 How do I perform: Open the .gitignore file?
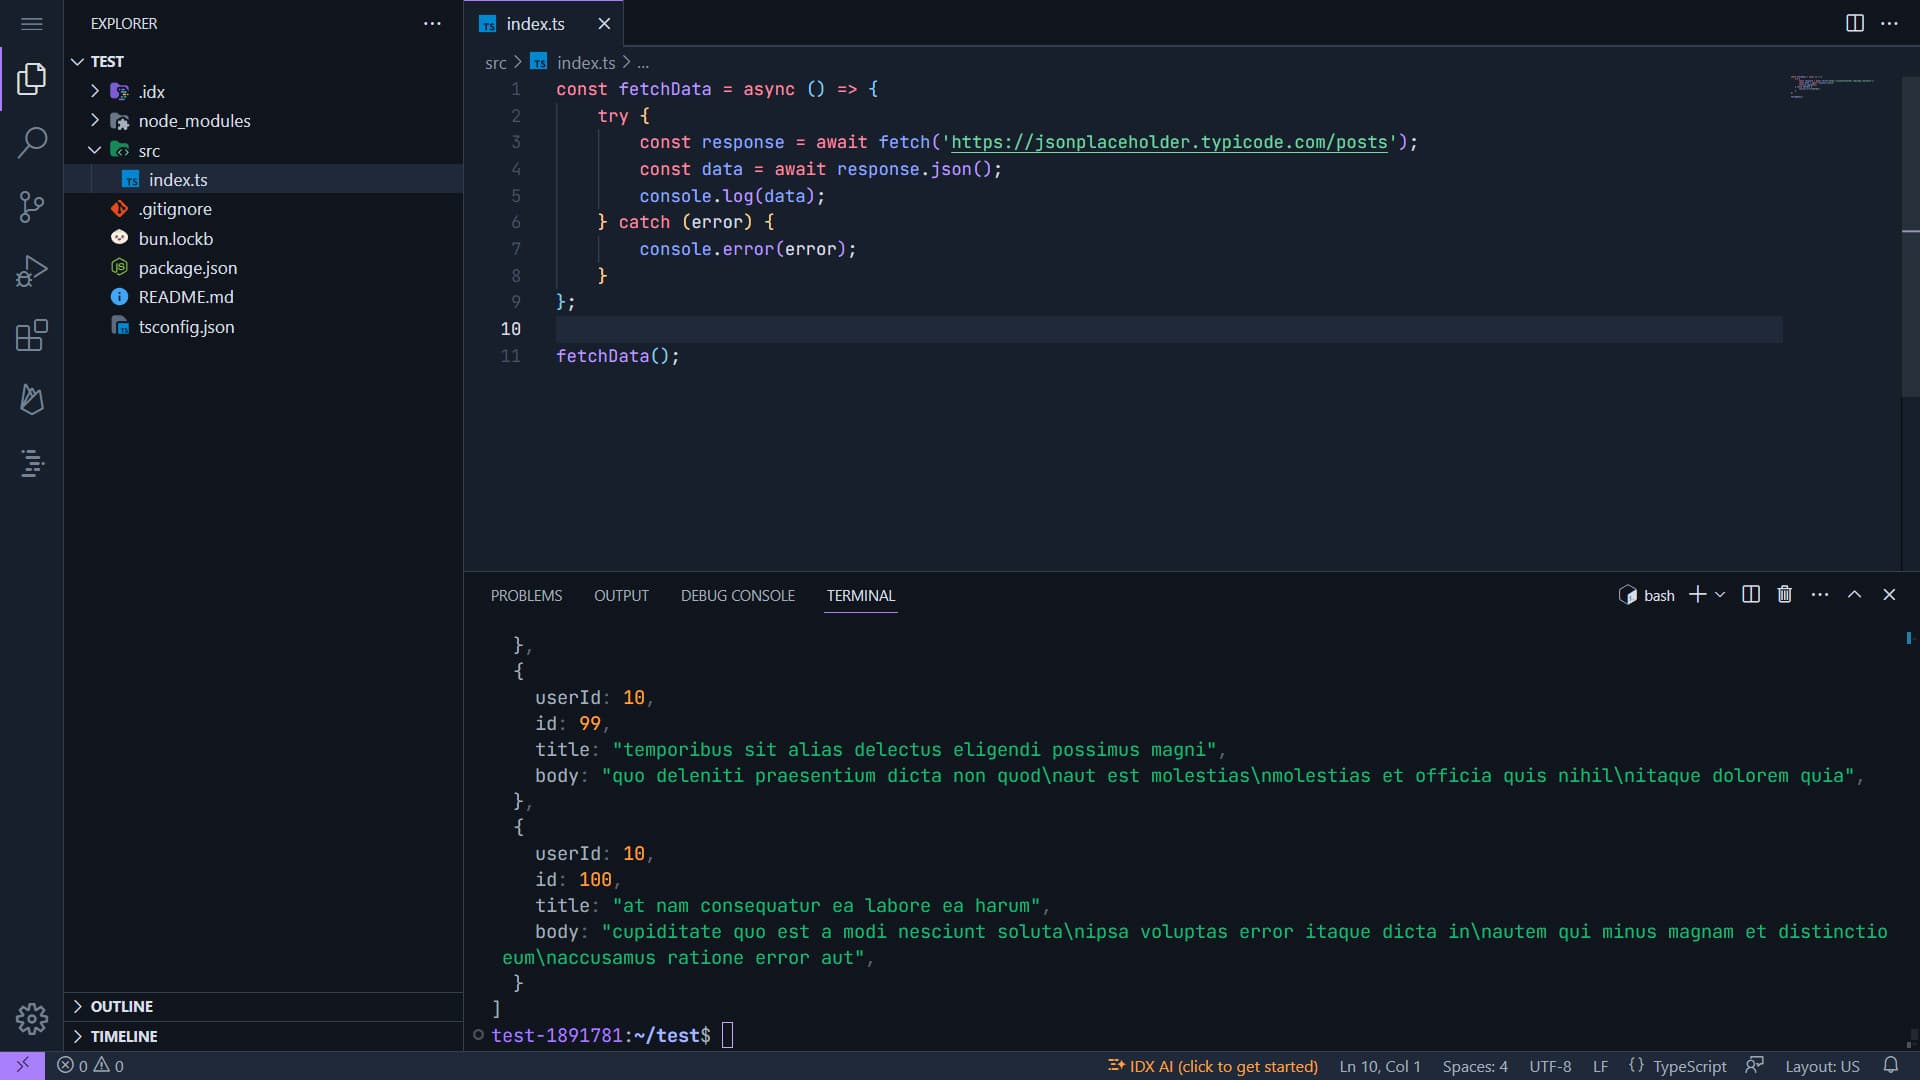click(264, 209)
